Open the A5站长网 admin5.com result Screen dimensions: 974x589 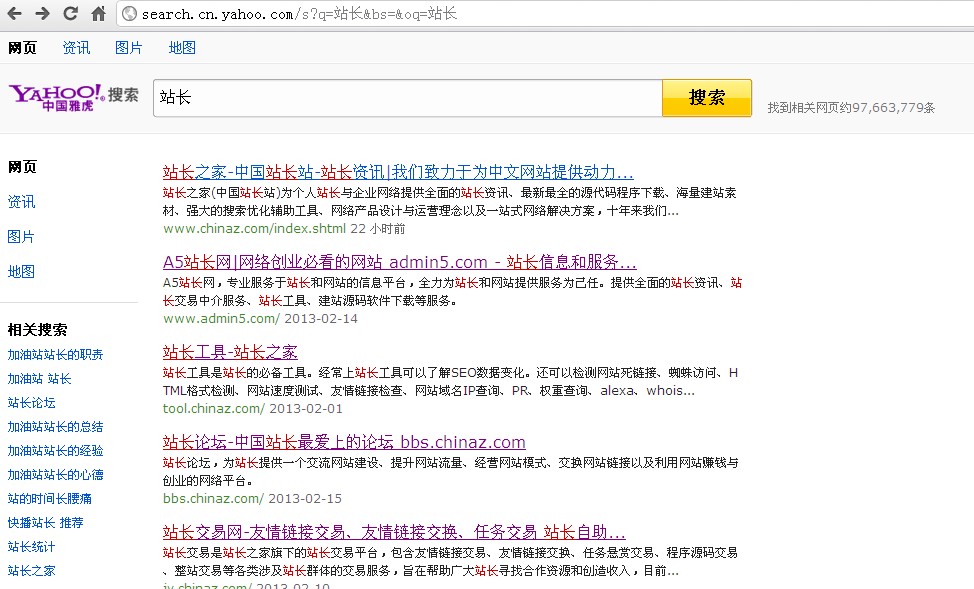point(399,263)
